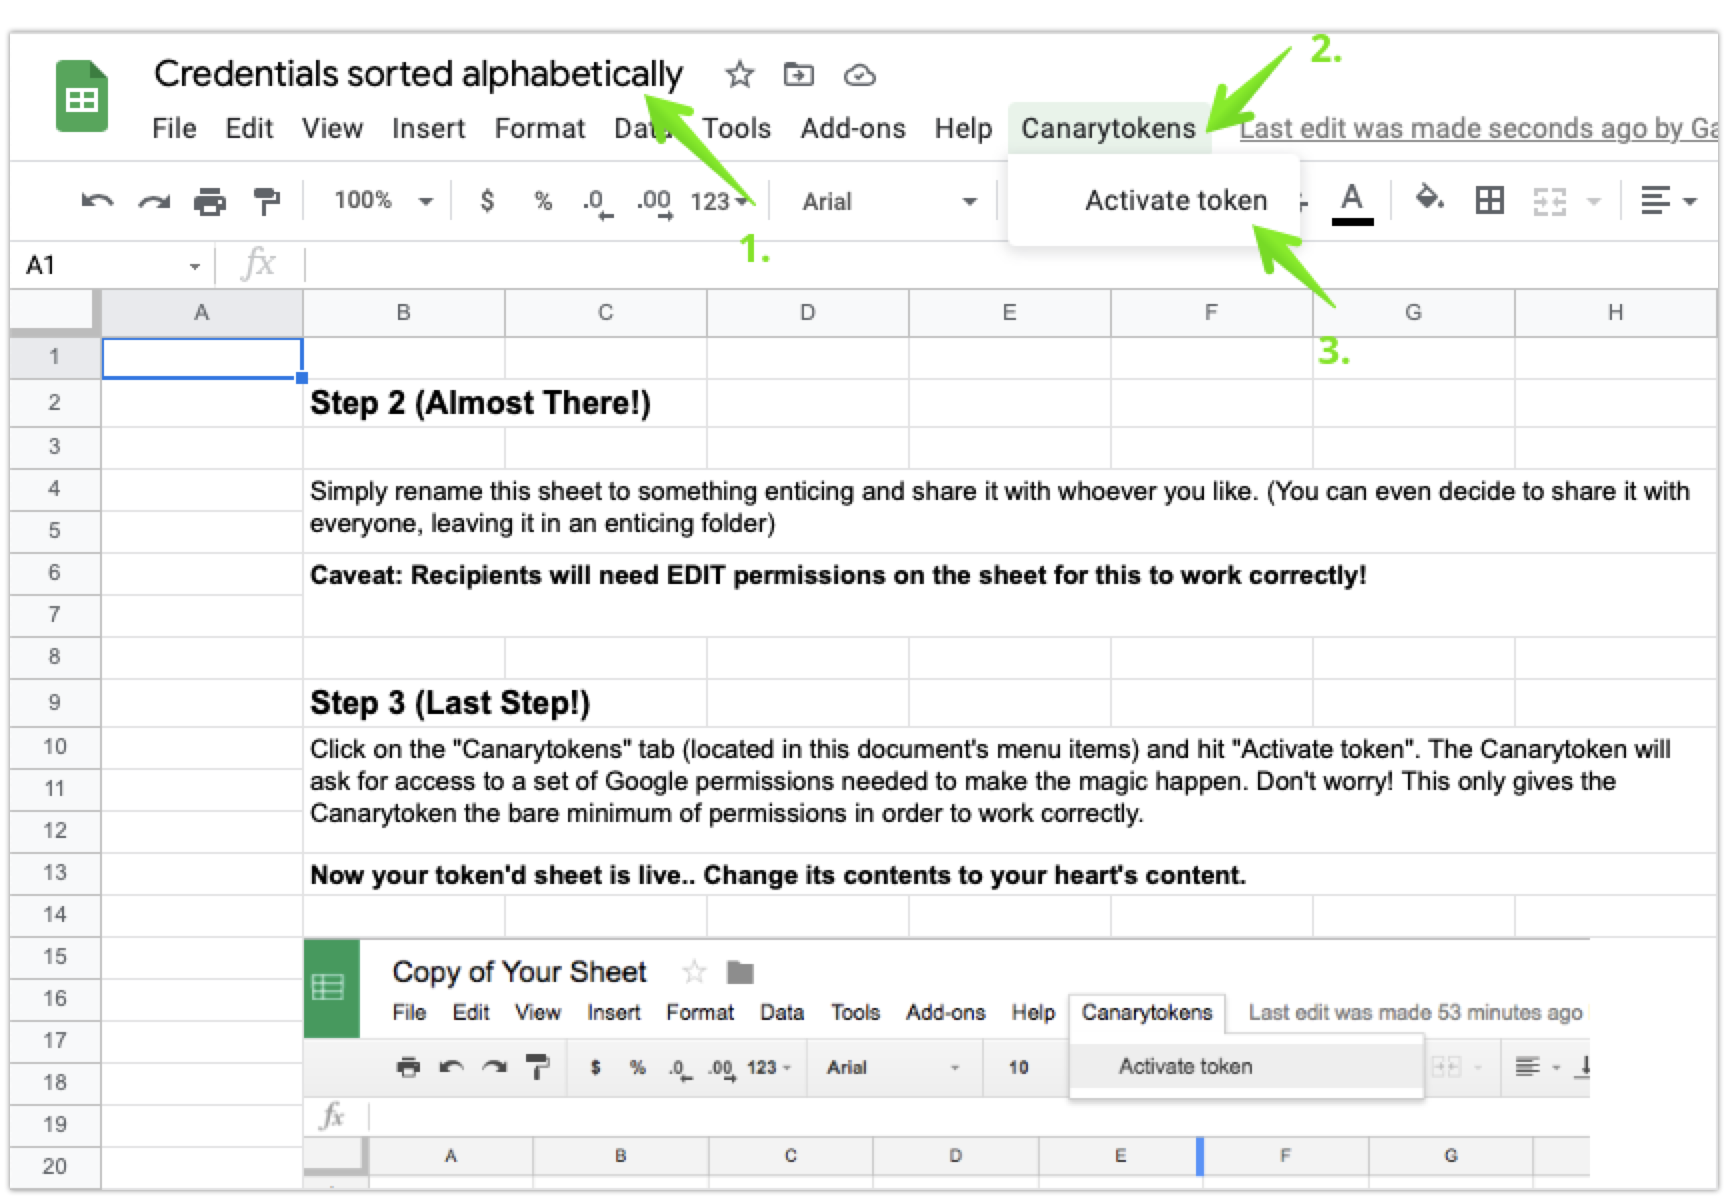Open the last edit history link
The image size is (1728, 1200).
[1478, 128]
